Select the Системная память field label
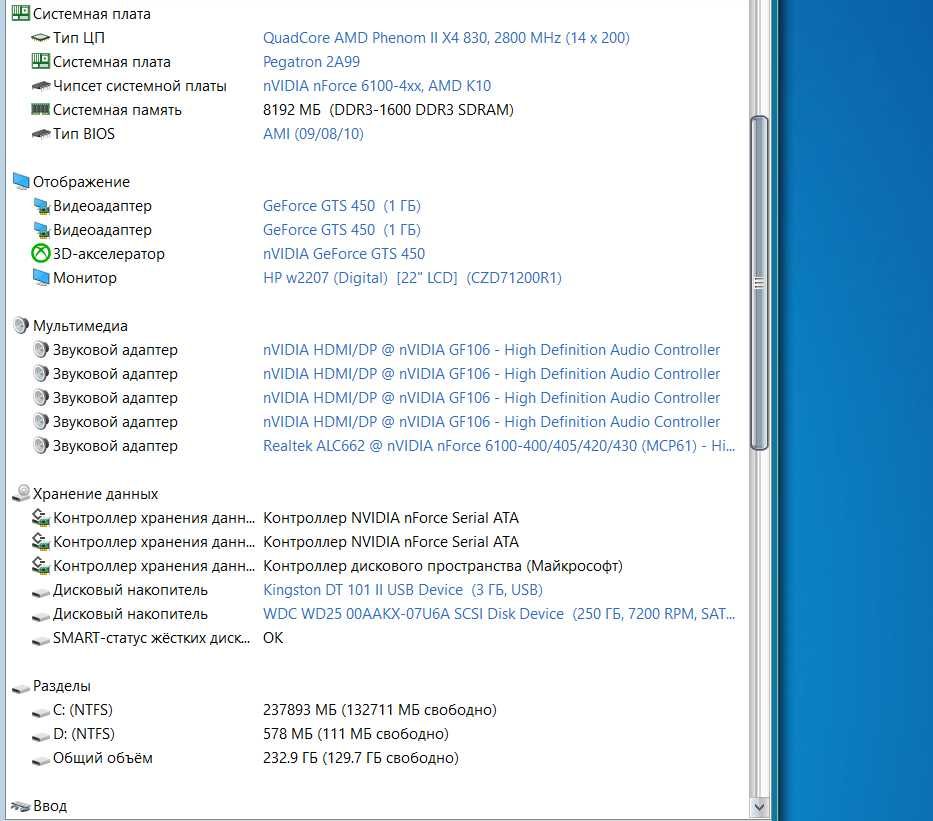Viewport: 933px width, 821px height. coord(117,110)
